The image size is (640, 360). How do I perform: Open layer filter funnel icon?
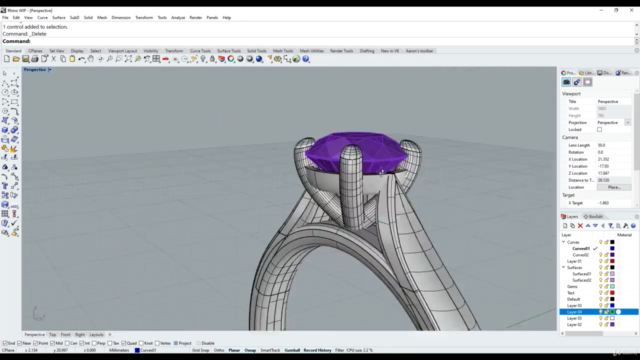611,226
